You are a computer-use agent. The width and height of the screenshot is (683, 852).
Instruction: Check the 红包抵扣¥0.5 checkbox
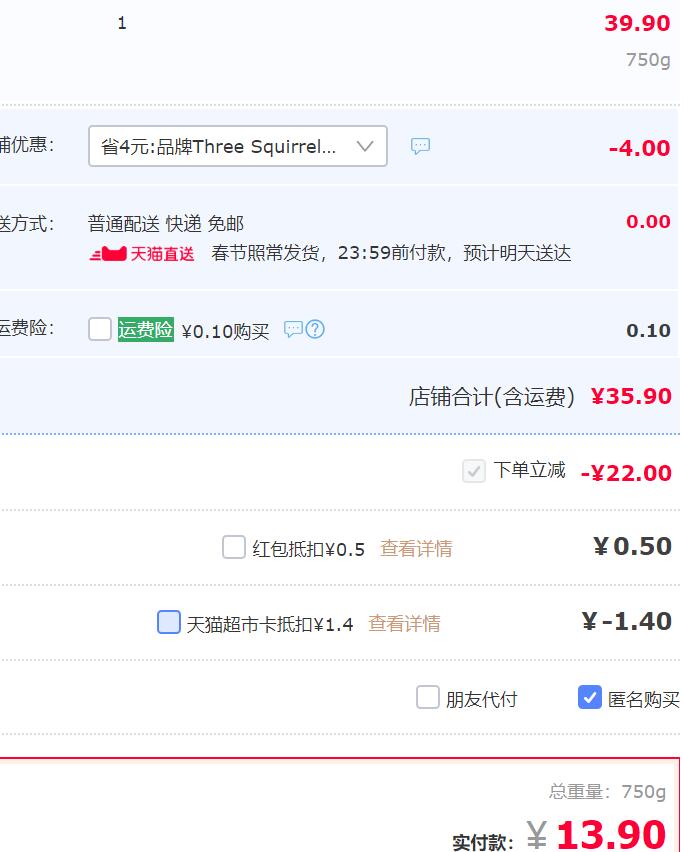[234, 547]
